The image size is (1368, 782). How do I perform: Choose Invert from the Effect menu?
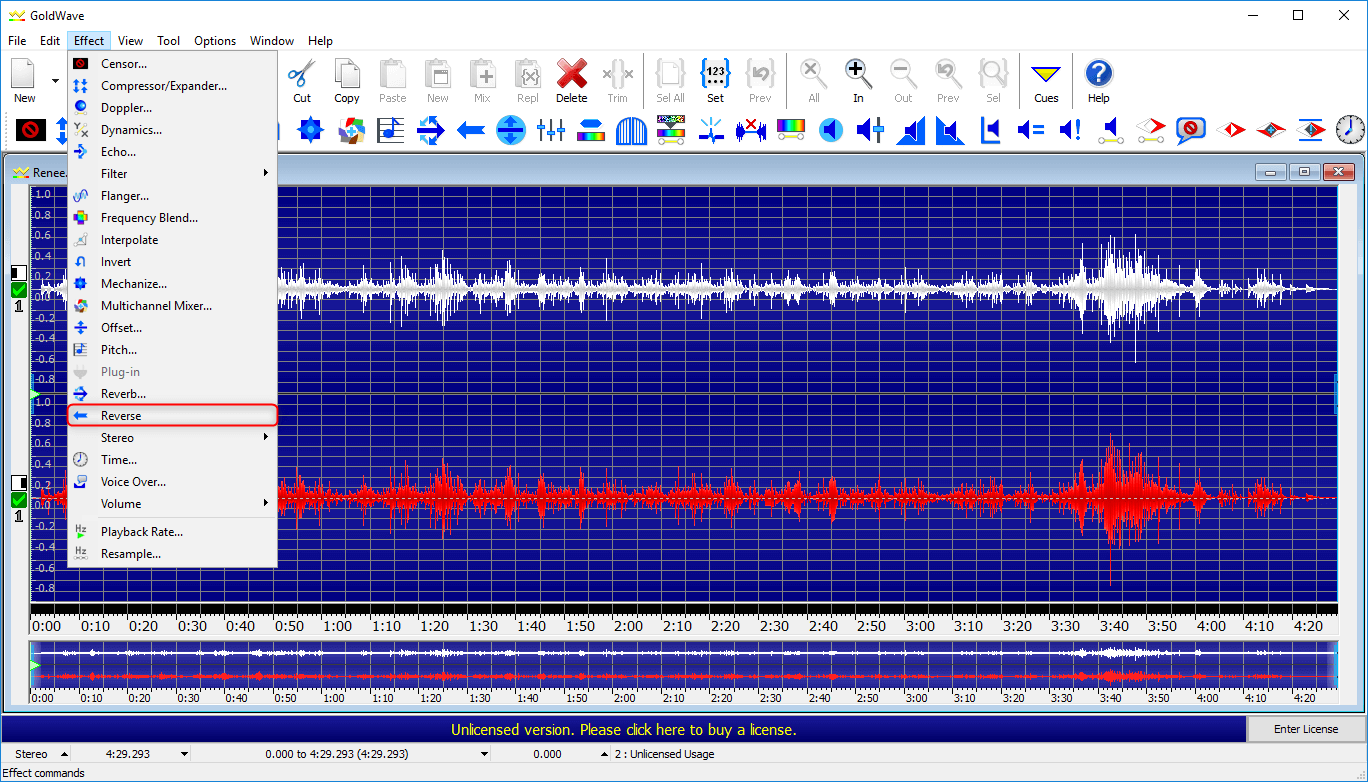(x=172, y=262)
